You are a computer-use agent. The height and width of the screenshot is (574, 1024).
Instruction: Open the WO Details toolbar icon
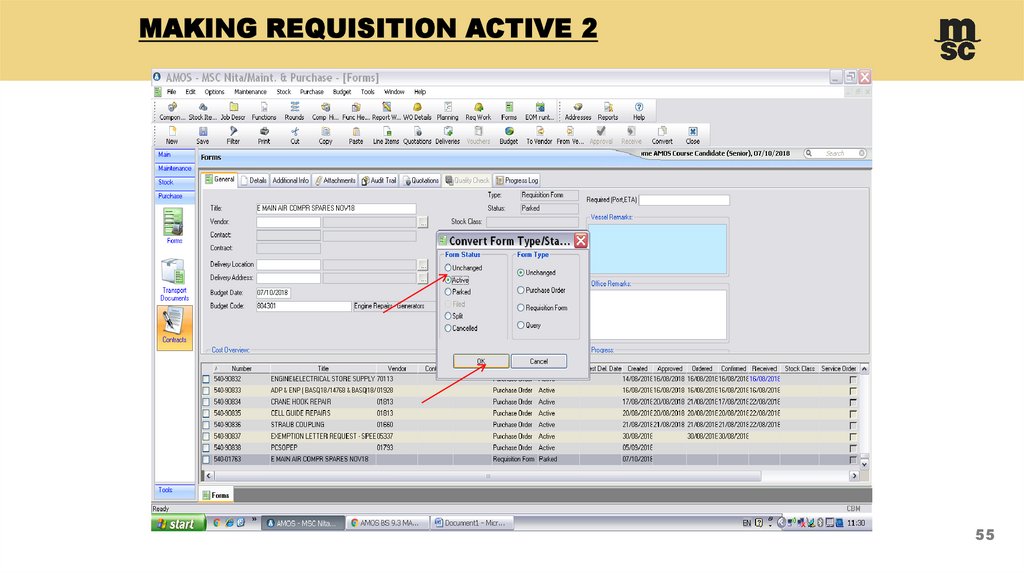pos(417,111)
